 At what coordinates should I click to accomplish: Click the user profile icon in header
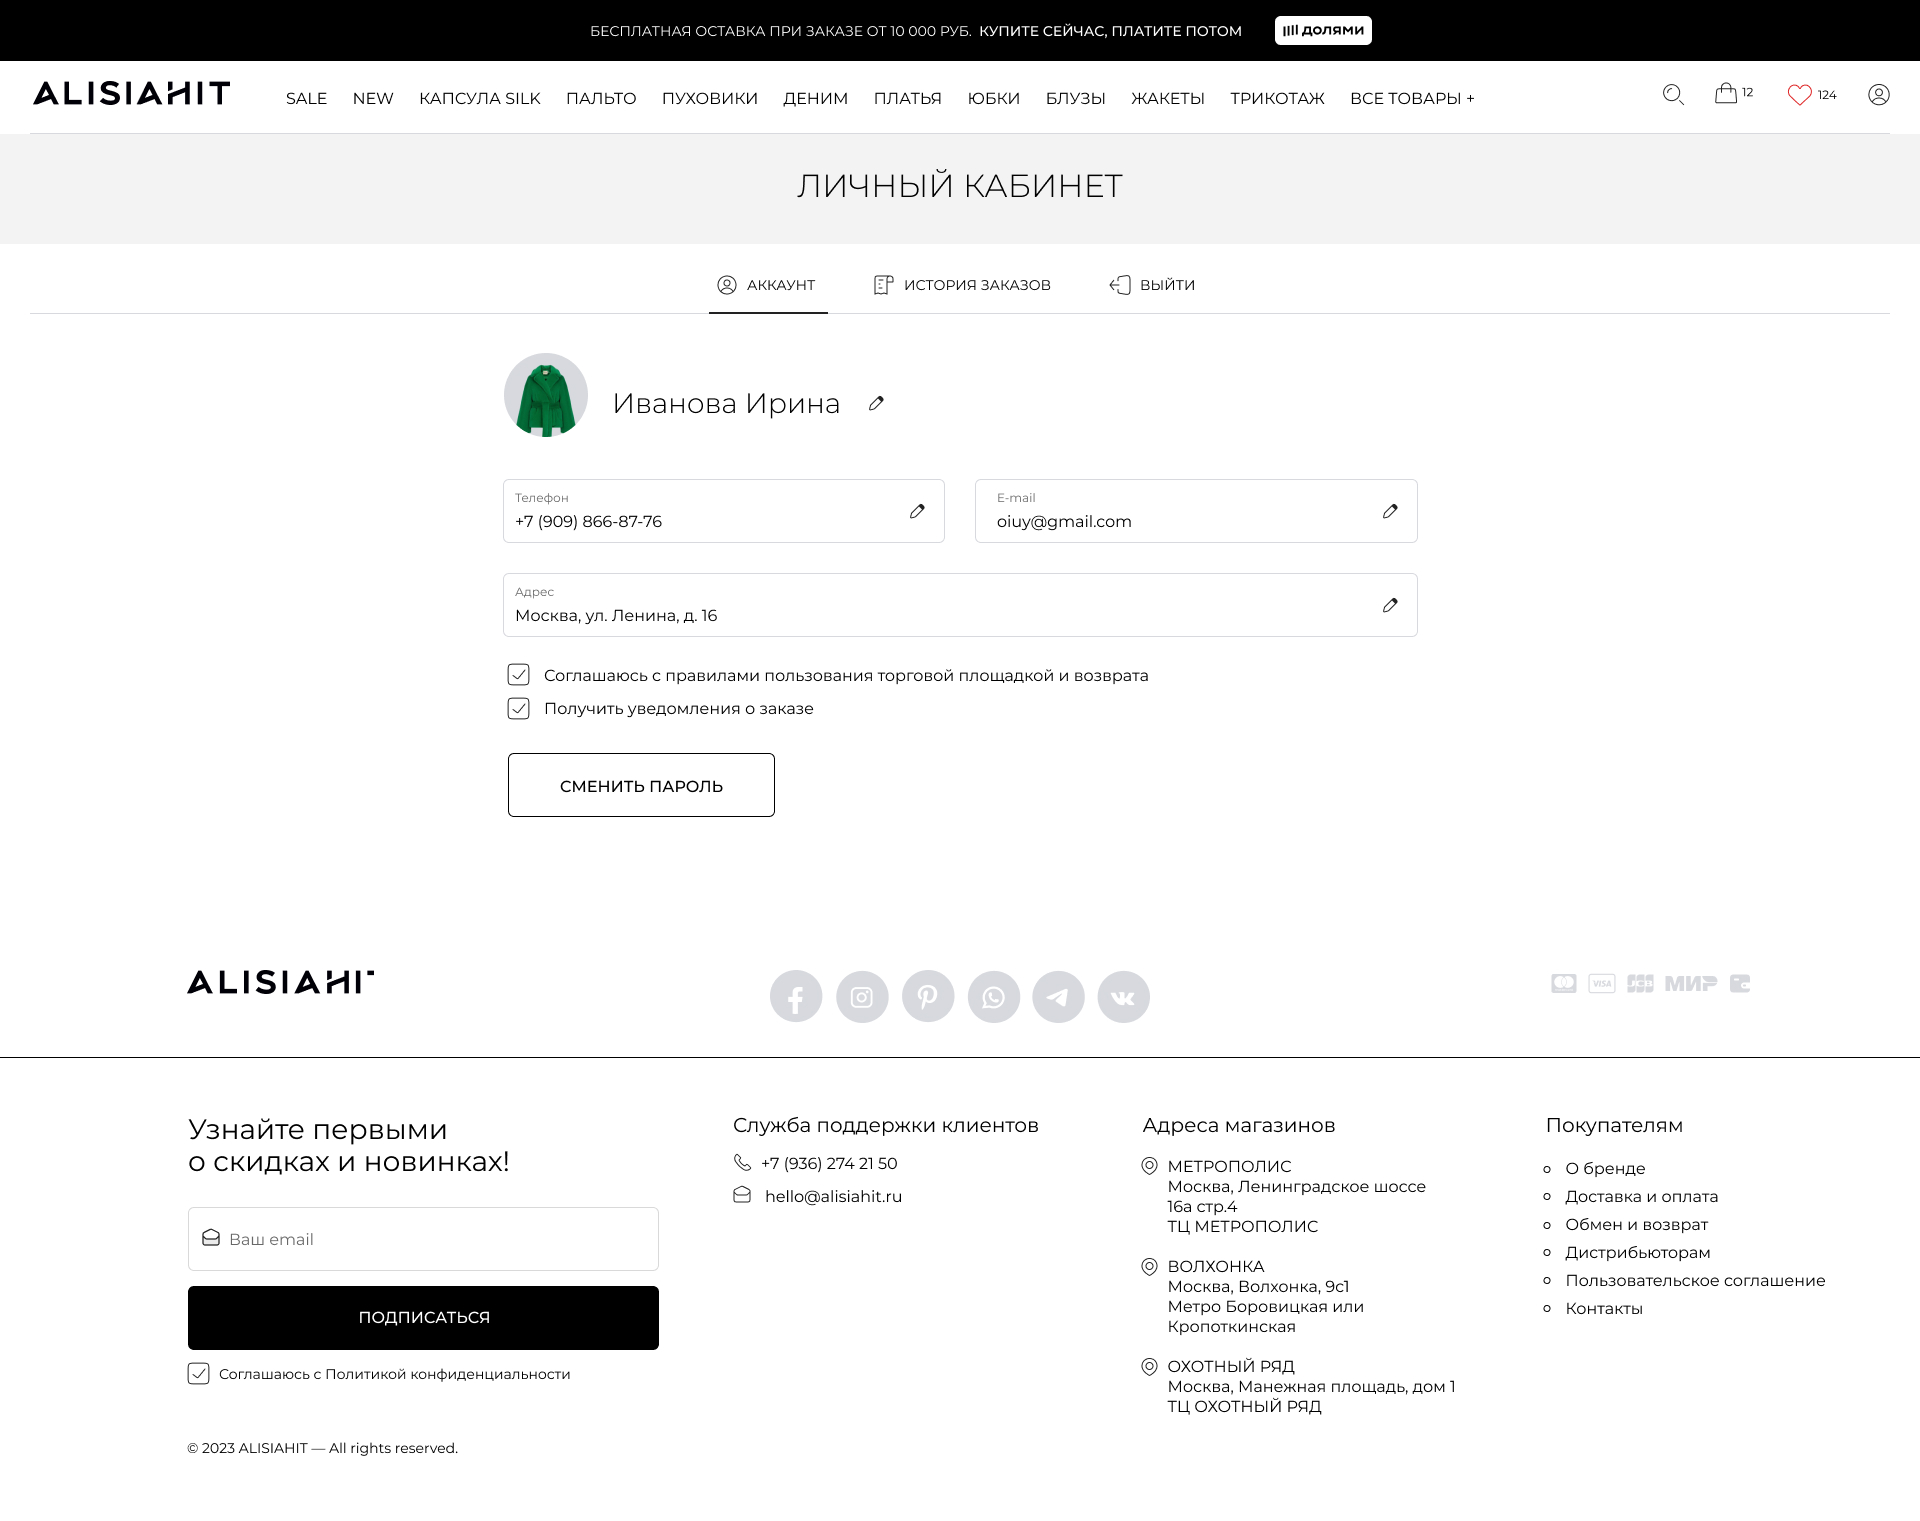point(1878,95)
